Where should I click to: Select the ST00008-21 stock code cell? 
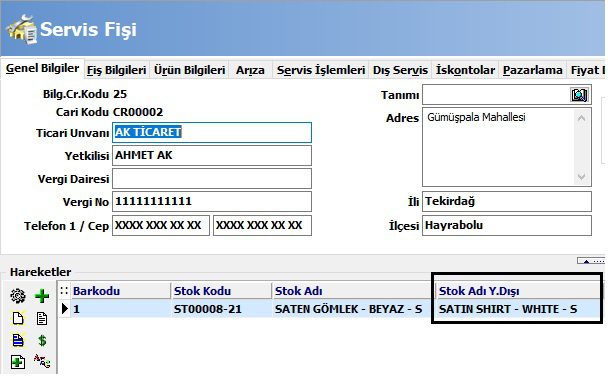[221, 309]
